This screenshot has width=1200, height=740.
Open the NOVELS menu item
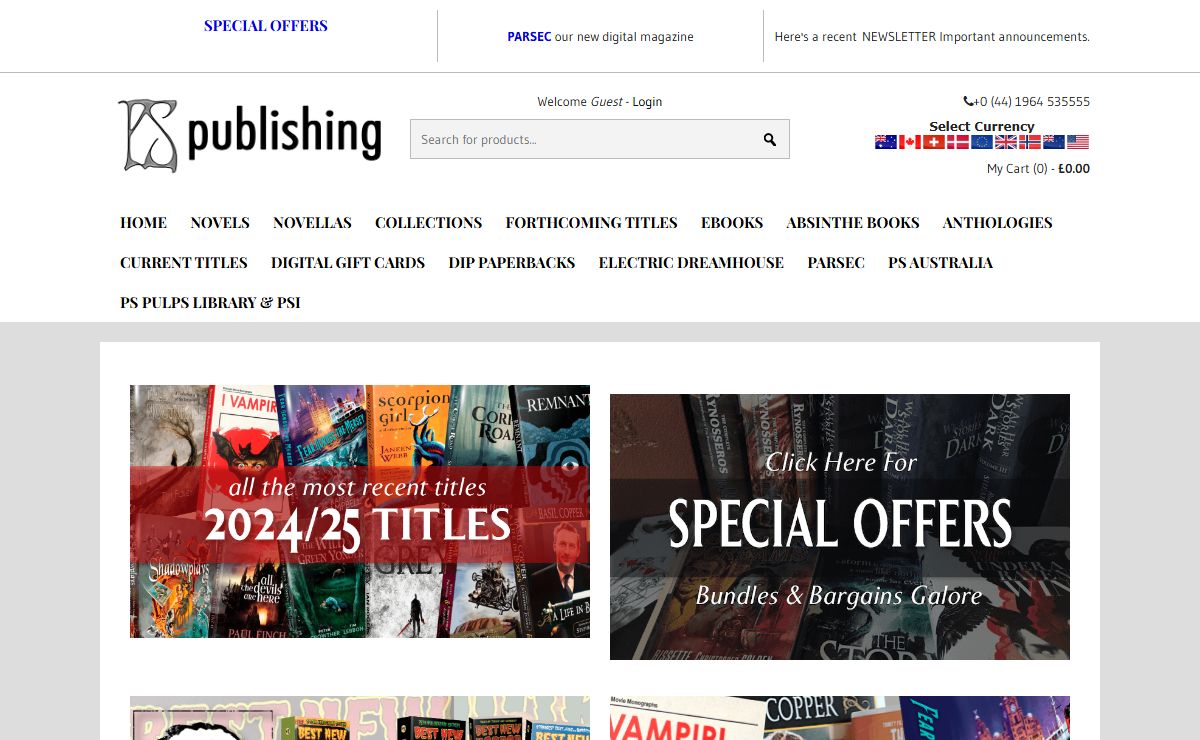click(x=220, y=223)
